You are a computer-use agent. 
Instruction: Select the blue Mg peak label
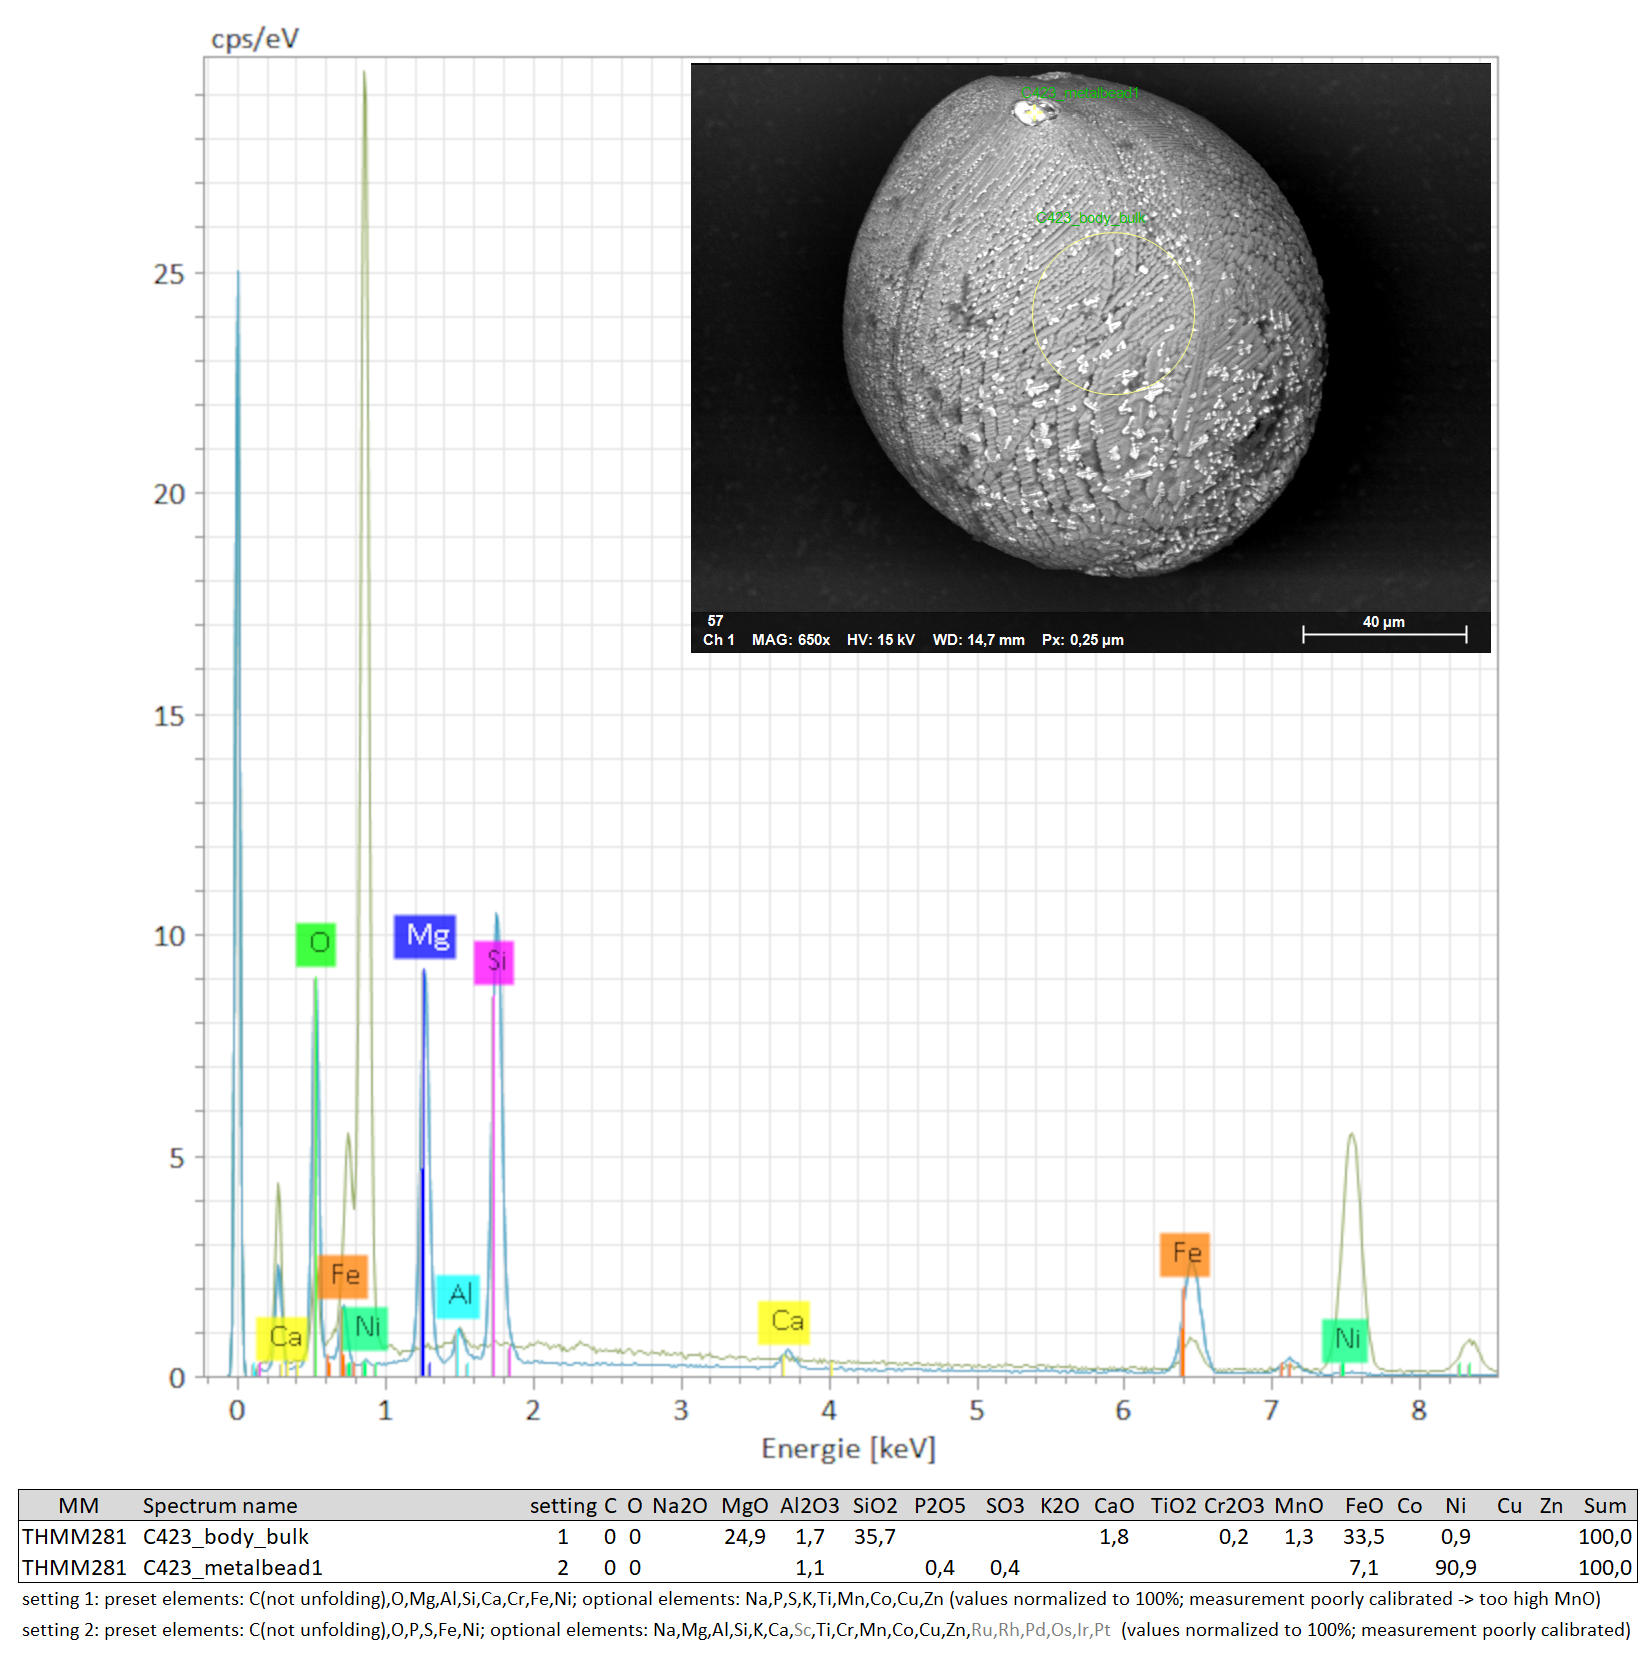pos(425,936)
